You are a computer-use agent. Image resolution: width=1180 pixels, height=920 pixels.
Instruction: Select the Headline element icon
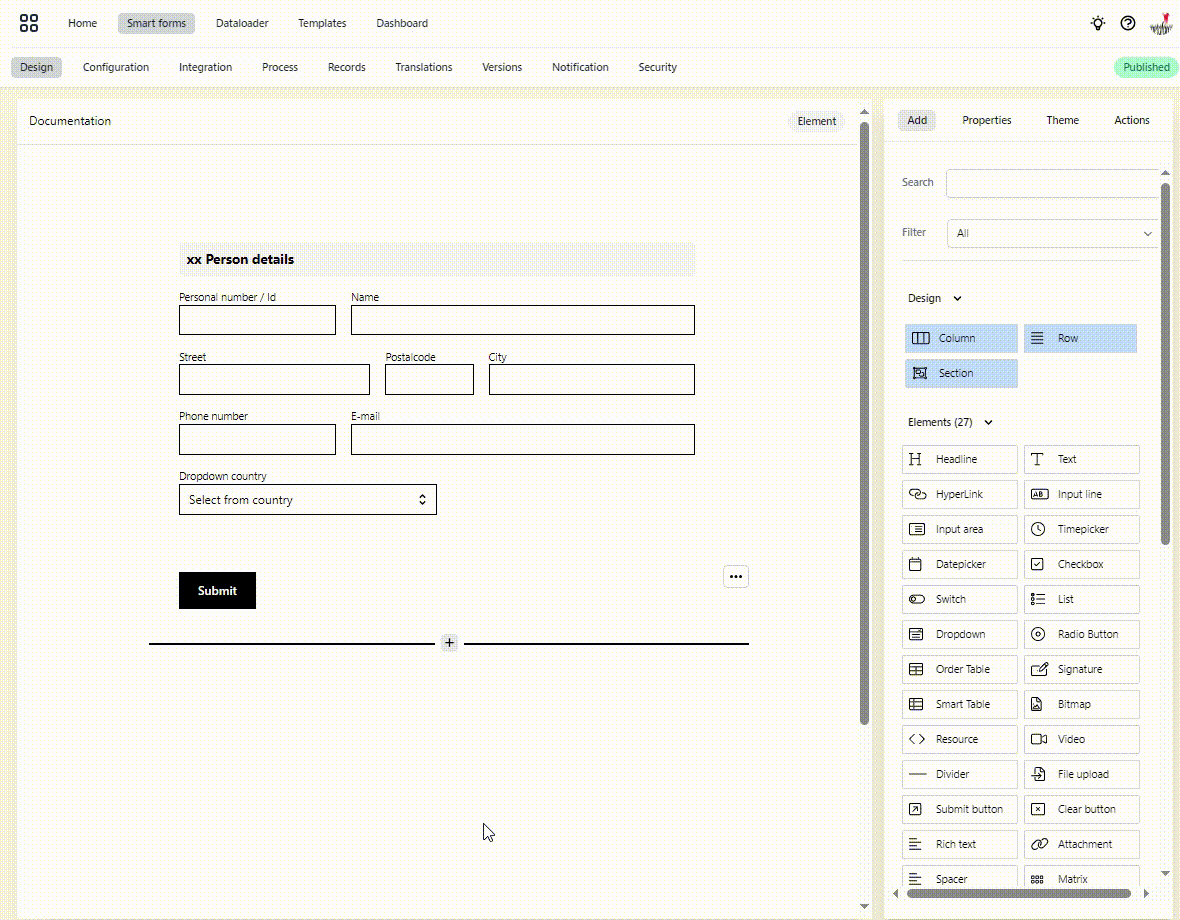tap(957, 459)
